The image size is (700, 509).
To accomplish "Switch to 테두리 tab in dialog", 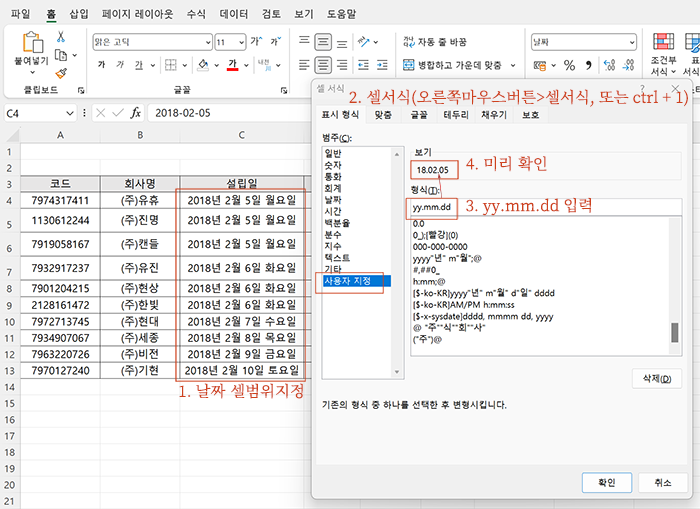I will point(456,115).
